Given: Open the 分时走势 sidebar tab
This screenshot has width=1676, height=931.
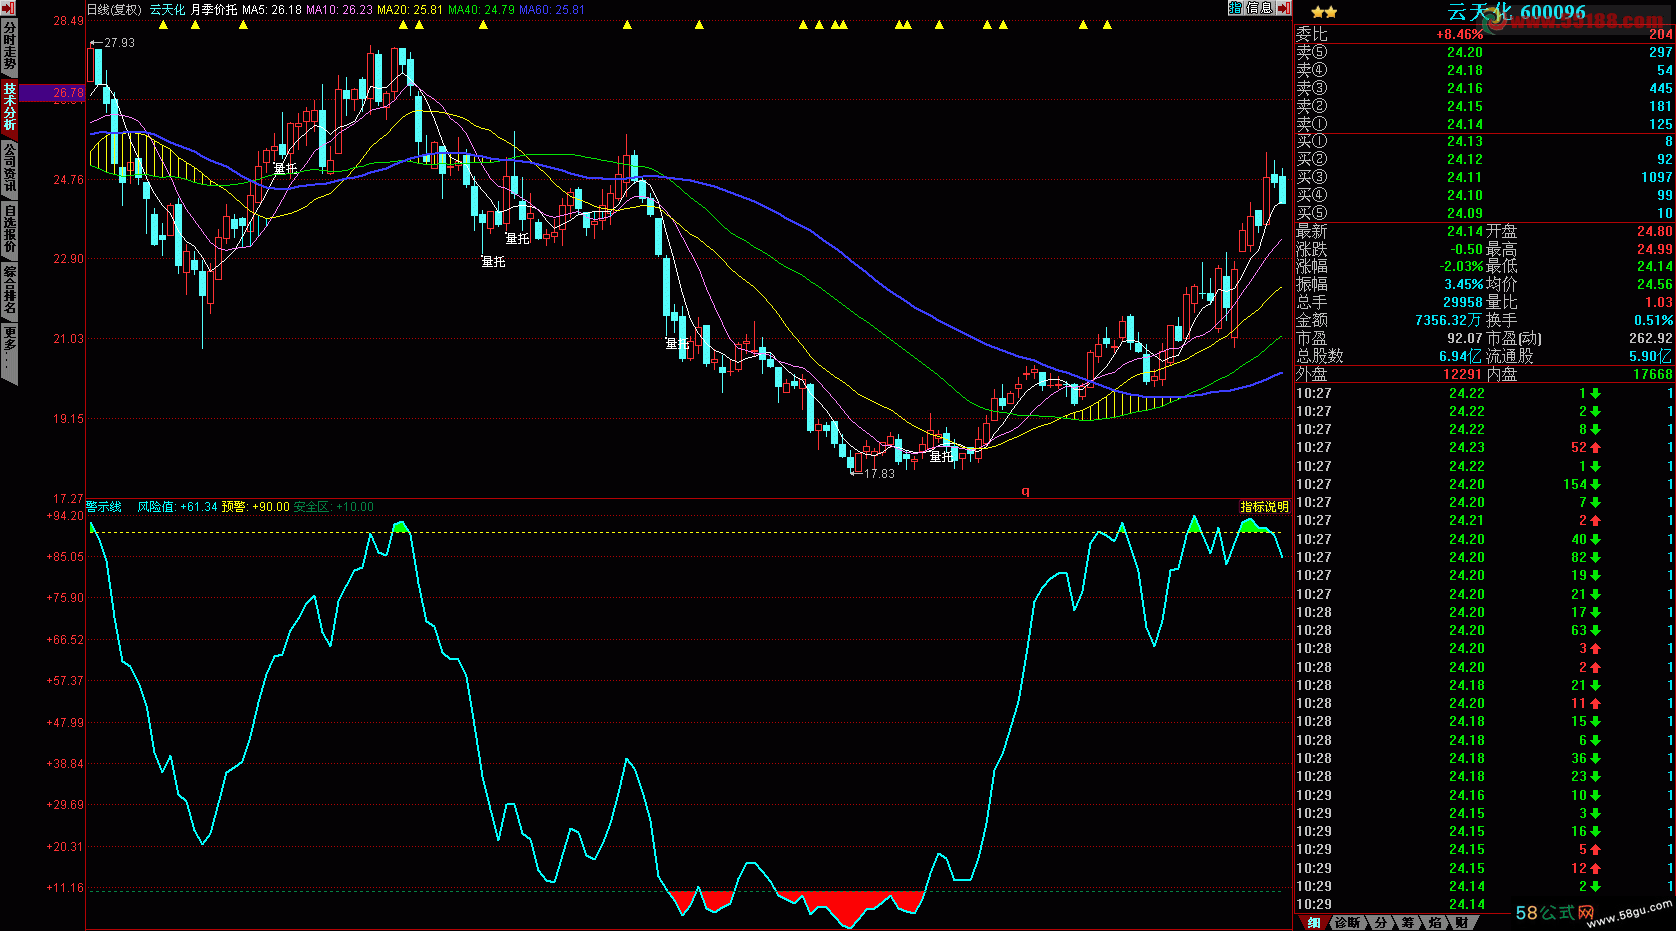Looking at the screenshot, I should 9,46.
